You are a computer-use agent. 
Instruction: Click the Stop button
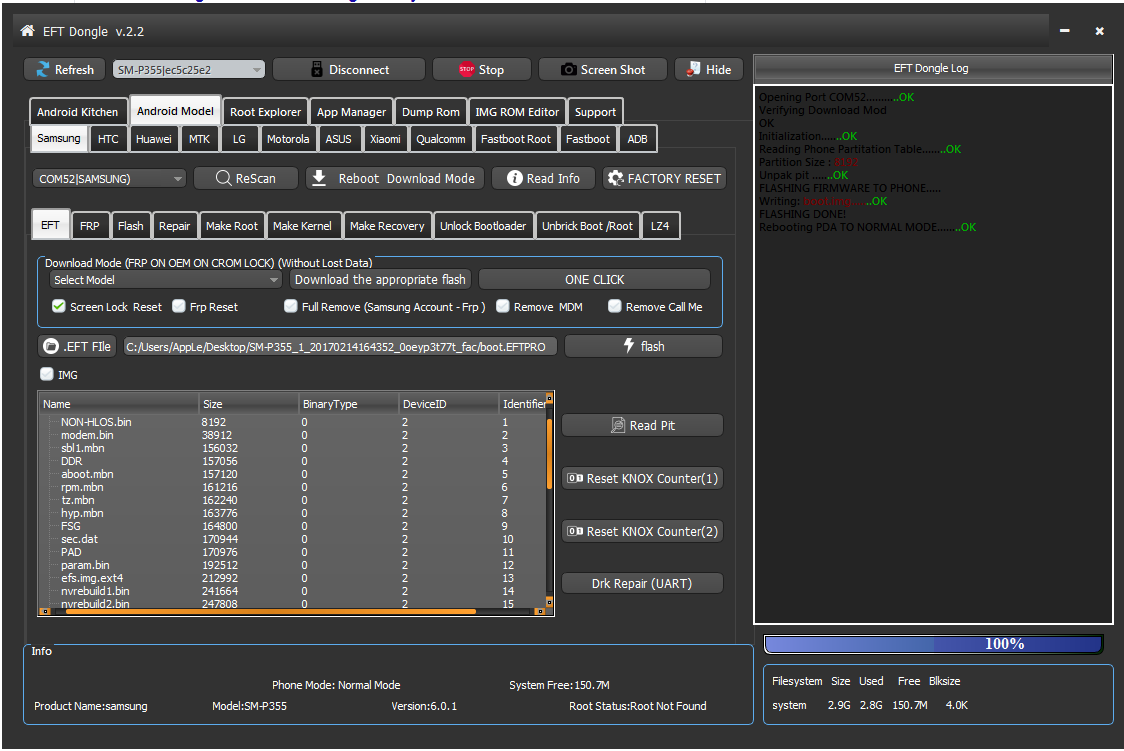tap(482, 70)
